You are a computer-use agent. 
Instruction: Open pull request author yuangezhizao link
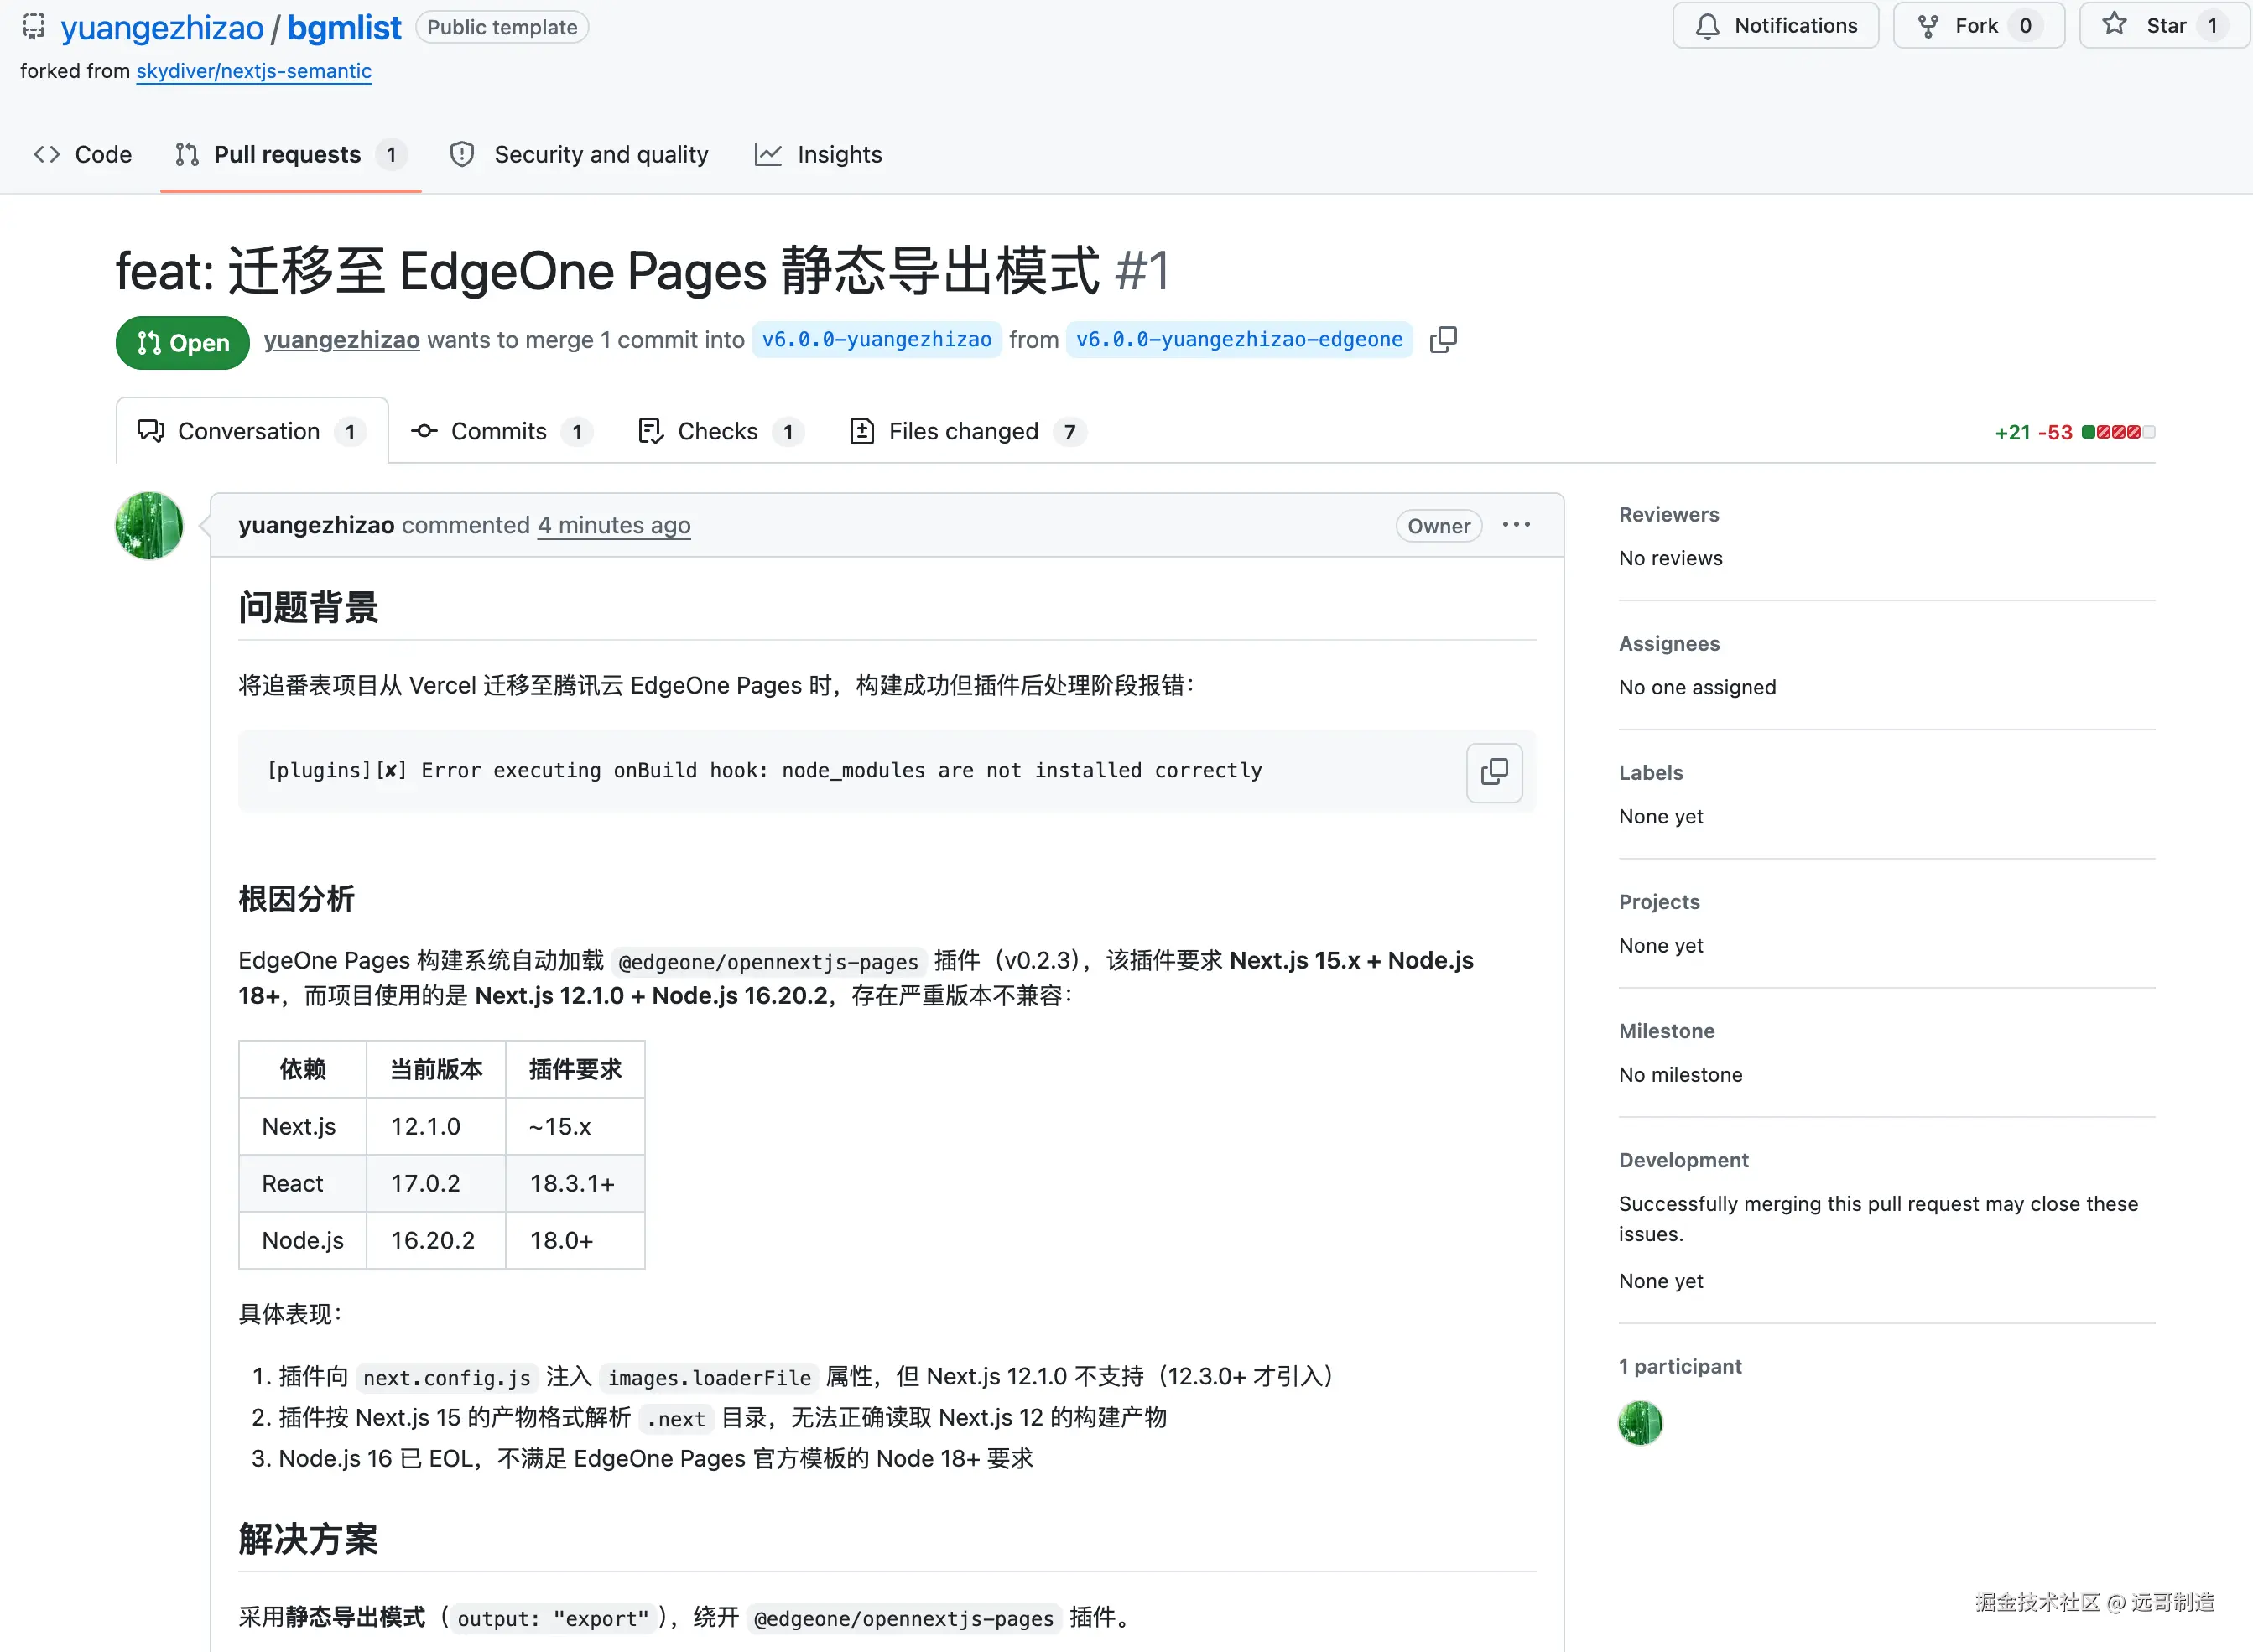coord(342,340)
